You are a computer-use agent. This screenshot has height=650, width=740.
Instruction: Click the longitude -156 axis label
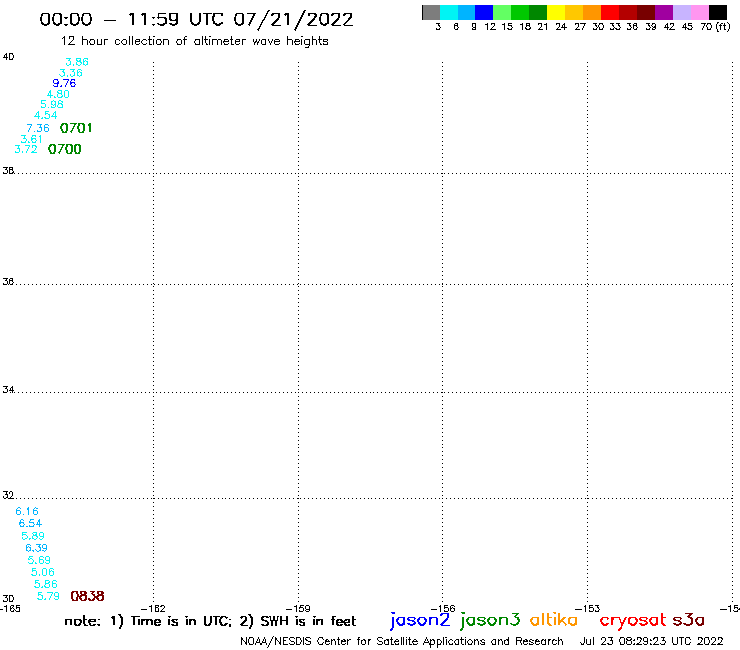(443, 608)
